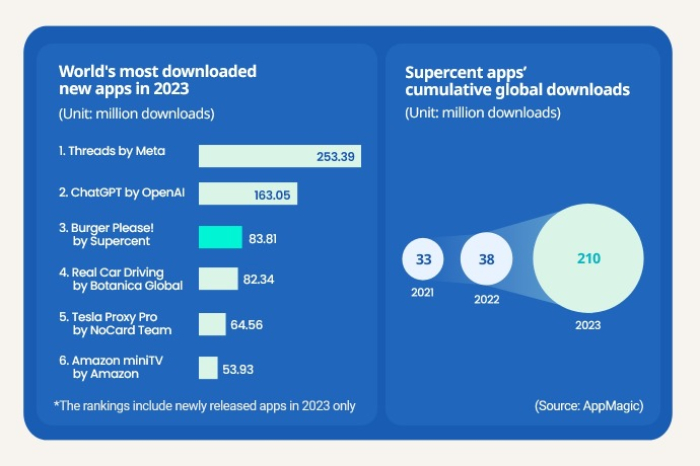Select the '2. ChatGPT by OpenAI' label
Viewport: 700px width, 466px height.
[x=122, y=193]
